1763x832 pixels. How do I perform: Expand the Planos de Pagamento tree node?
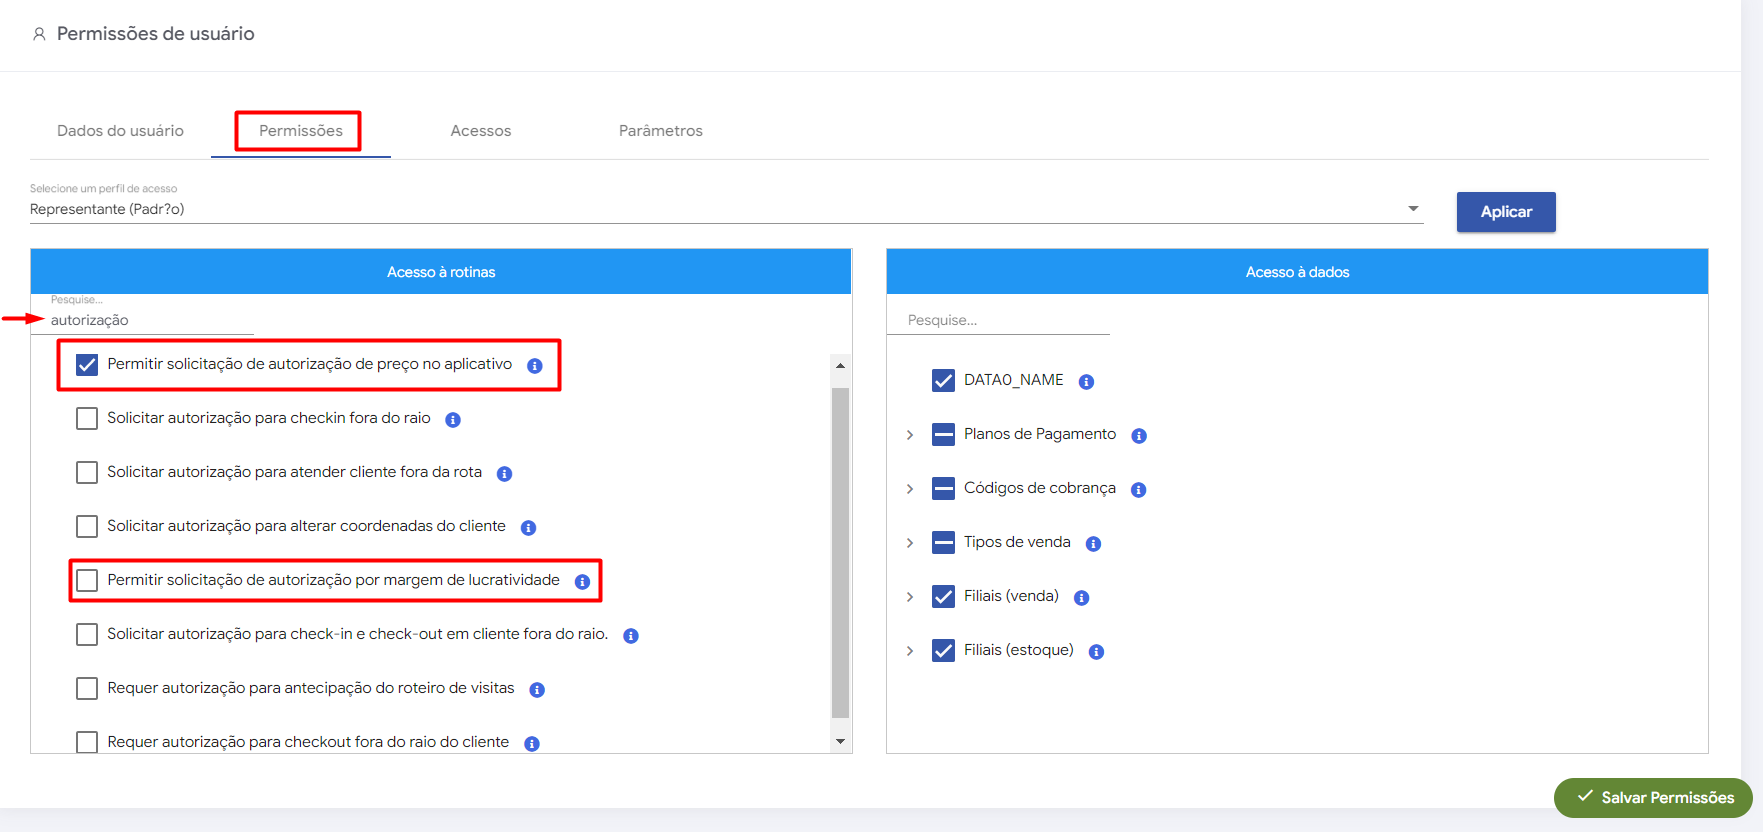[x=910, y=435]
